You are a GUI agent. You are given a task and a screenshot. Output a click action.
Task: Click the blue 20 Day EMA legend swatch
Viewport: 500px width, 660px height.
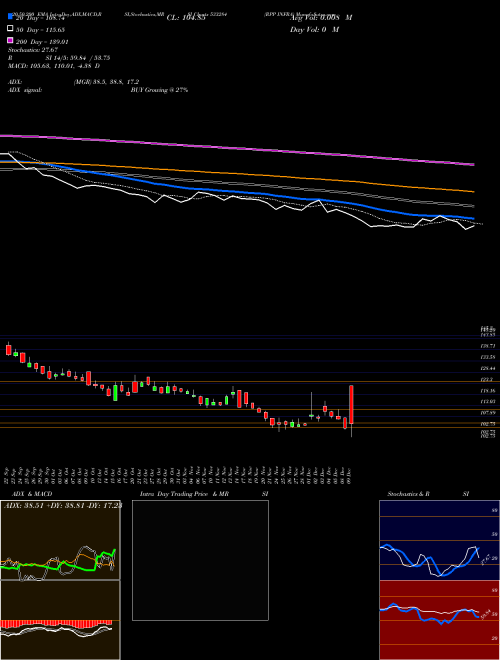(x=10, y=17)
